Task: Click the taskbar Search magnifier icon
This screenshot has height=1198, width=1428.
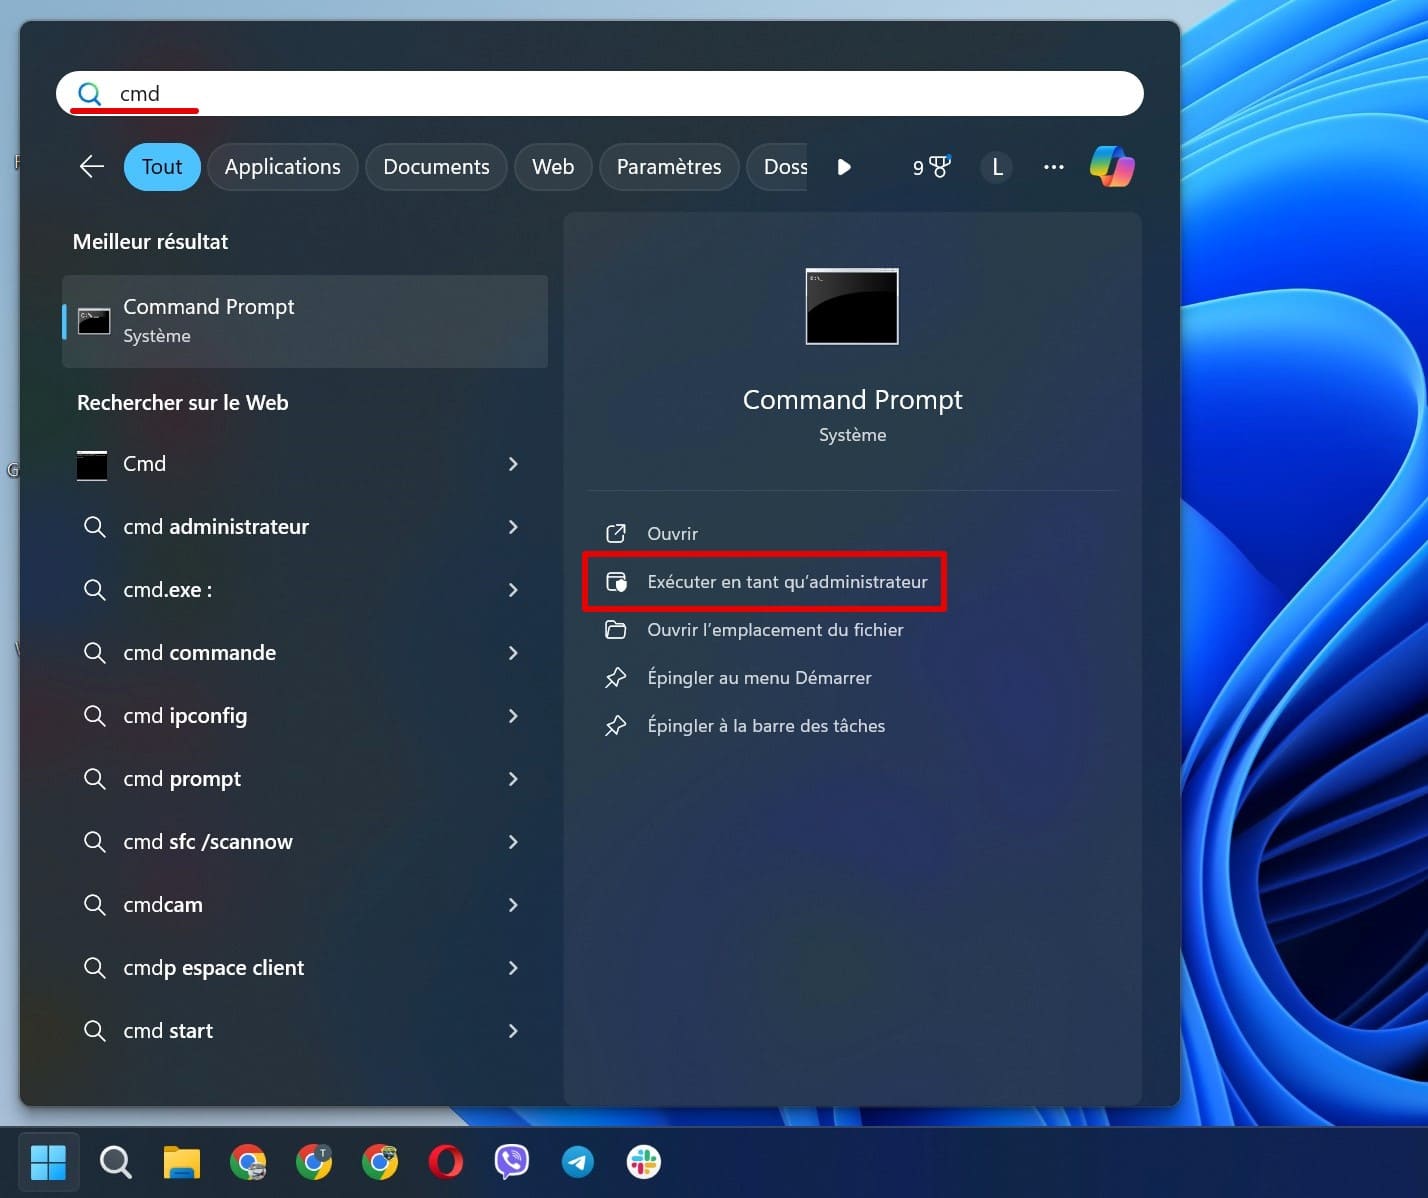Action: tap(116, 1162)
